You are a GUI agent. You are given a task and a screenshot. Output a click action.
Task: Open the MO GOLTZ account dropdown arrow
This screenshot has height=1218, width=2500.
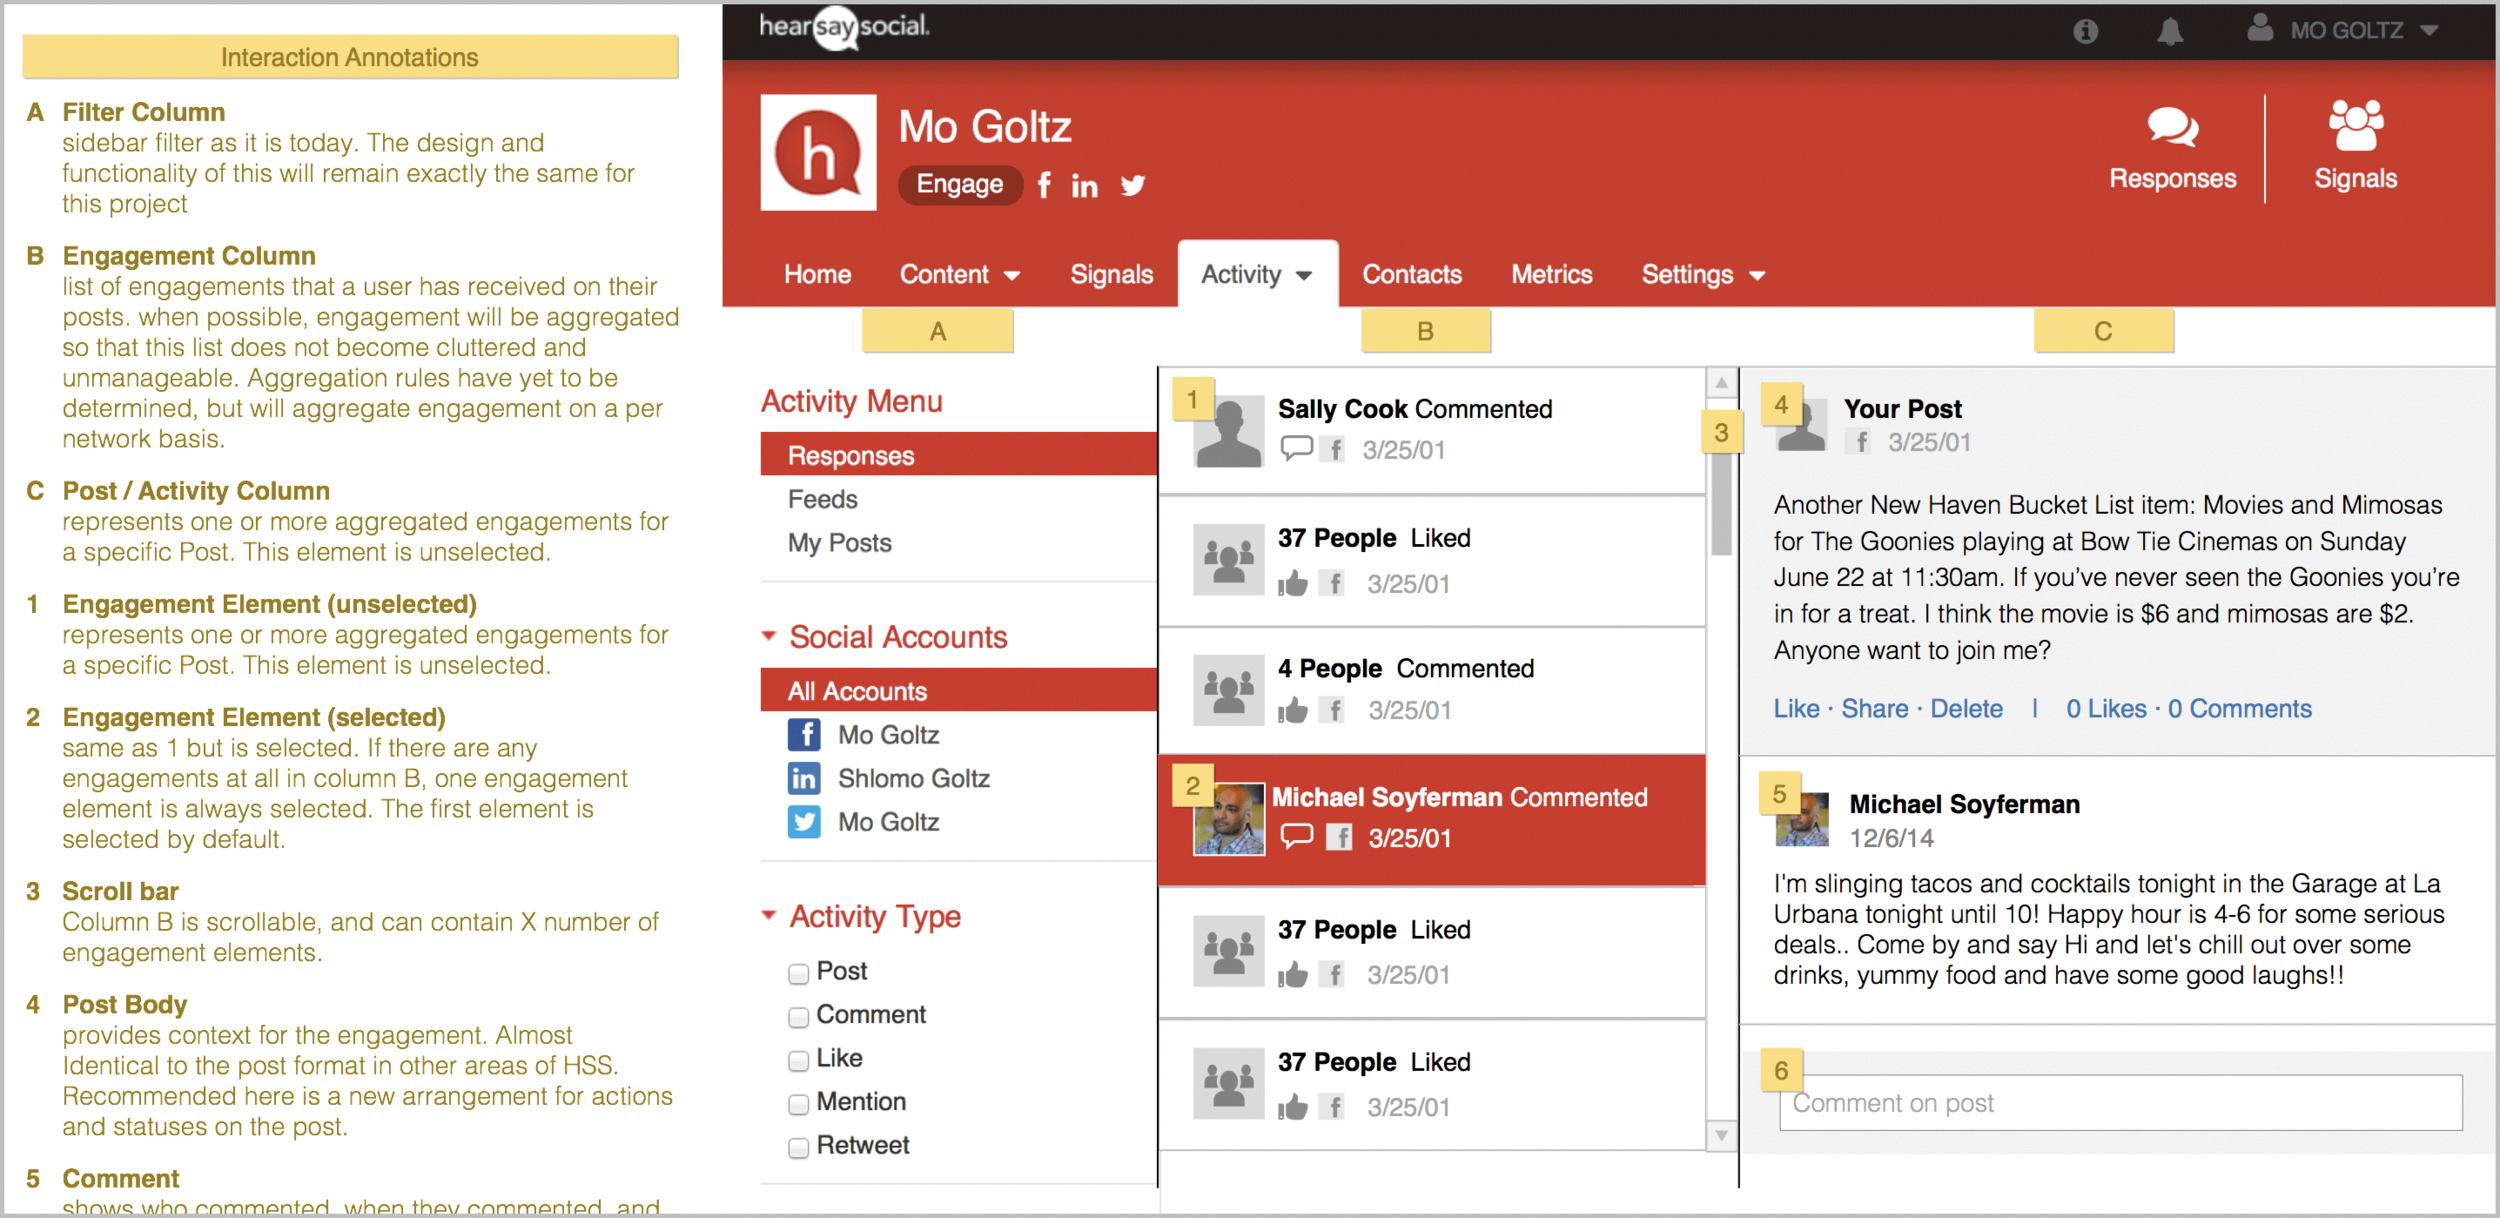(2429, 31)
